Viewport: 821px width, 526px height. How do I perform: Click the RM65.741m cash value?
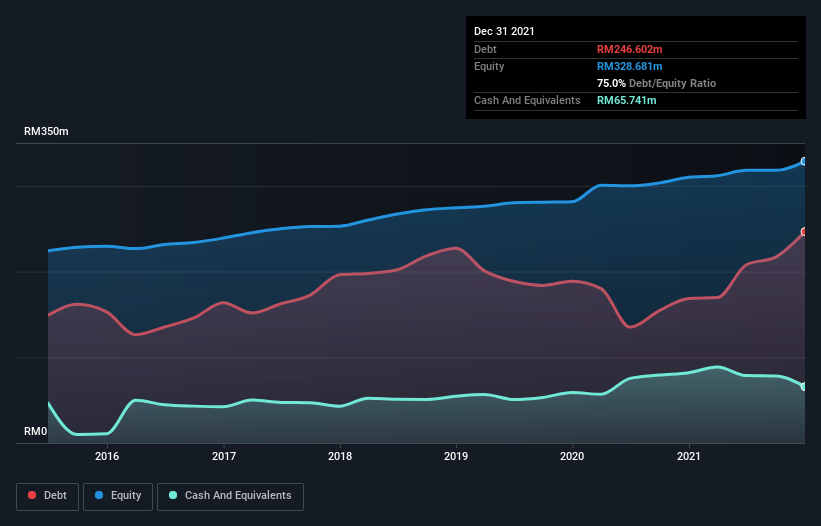coord(626,100)
